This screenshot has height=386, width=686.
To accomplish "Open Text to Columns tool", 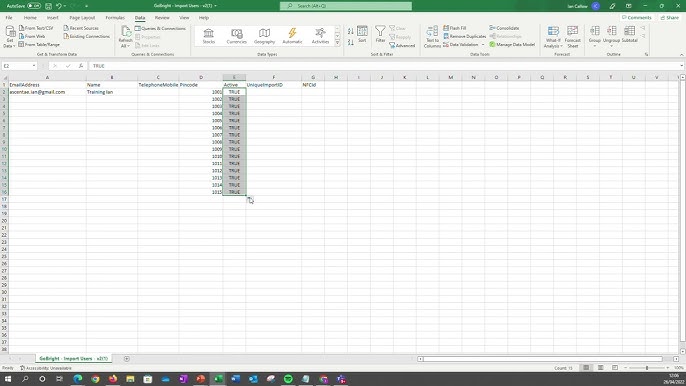I will [432, 37].
